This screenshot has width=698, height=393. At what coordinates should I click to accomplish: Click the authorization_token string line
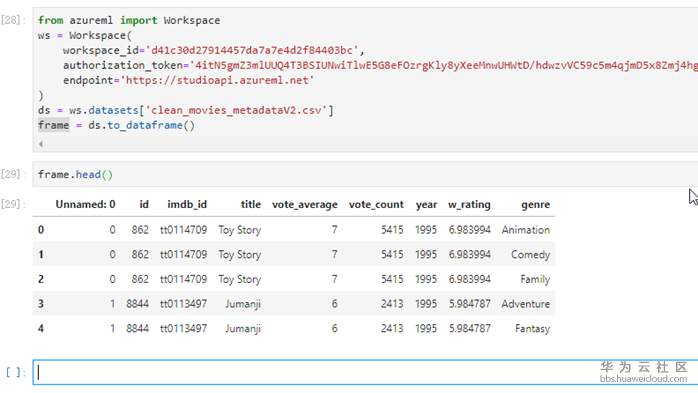(380, 65)
